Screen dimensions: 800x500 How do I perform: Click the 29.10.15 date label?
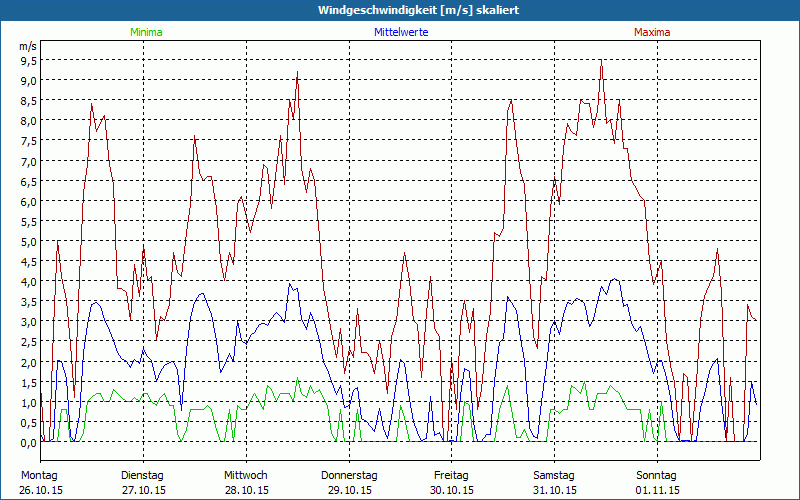tap(349, 490)
